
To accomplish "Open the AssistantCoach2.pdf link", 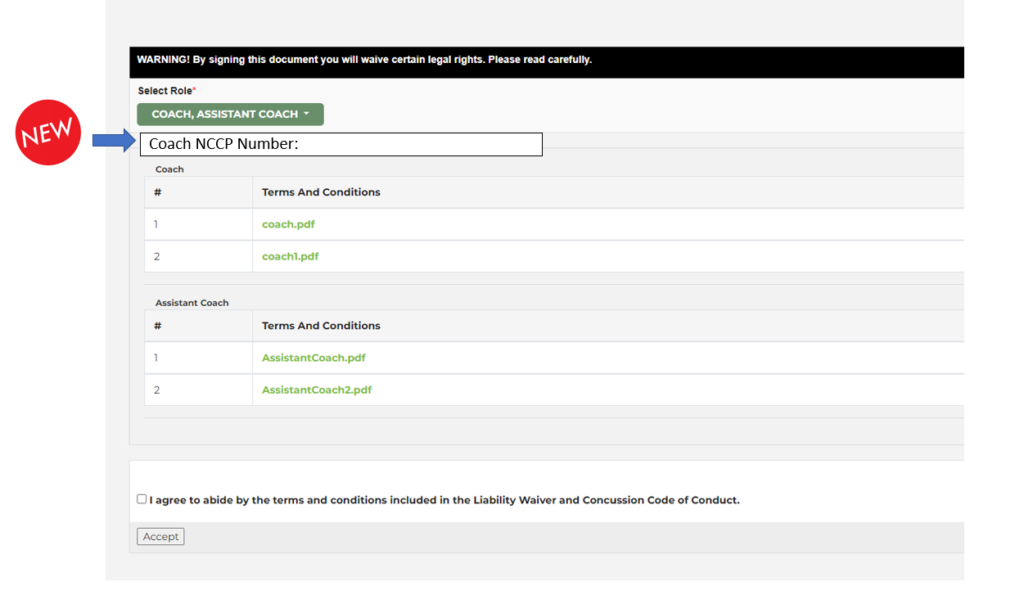I will point(316,390).
